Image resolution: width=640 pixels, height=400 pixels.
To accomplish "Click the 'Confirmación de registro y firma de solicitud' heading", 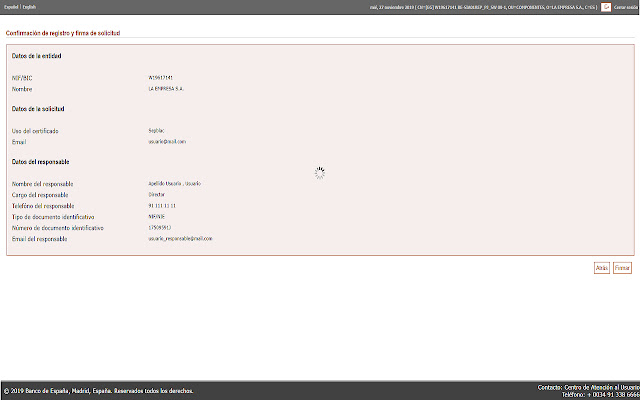I will coord(63,33).
